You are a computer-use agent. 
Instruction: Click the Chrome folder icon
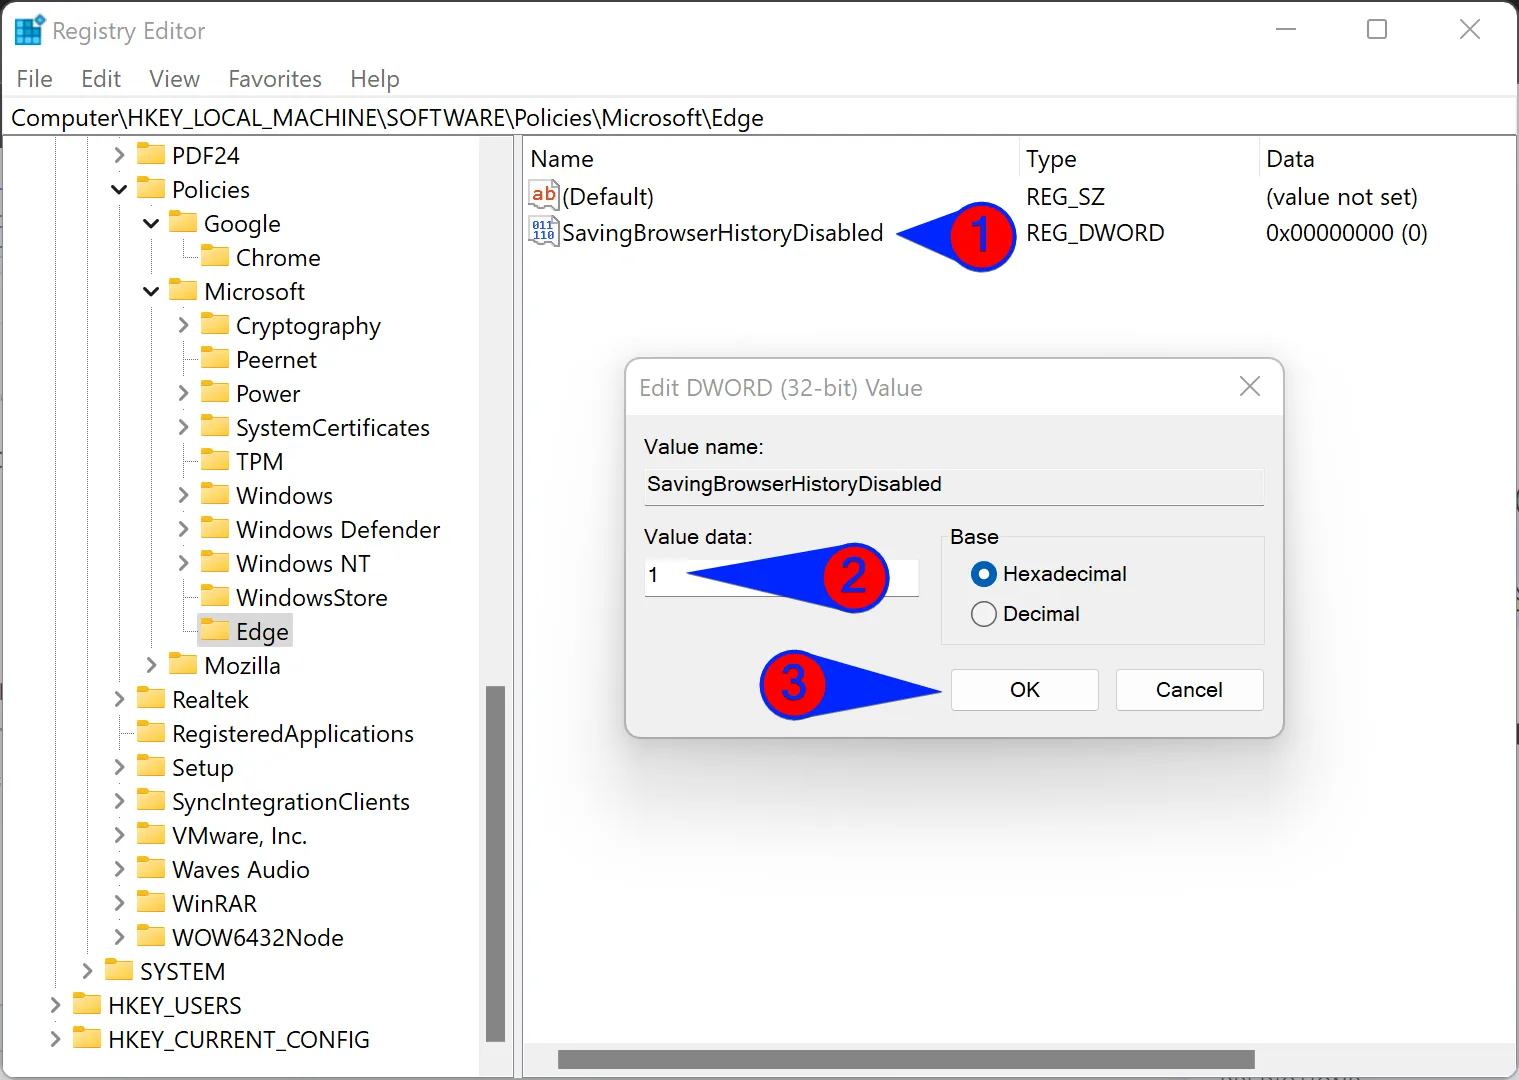coord(215,257)
